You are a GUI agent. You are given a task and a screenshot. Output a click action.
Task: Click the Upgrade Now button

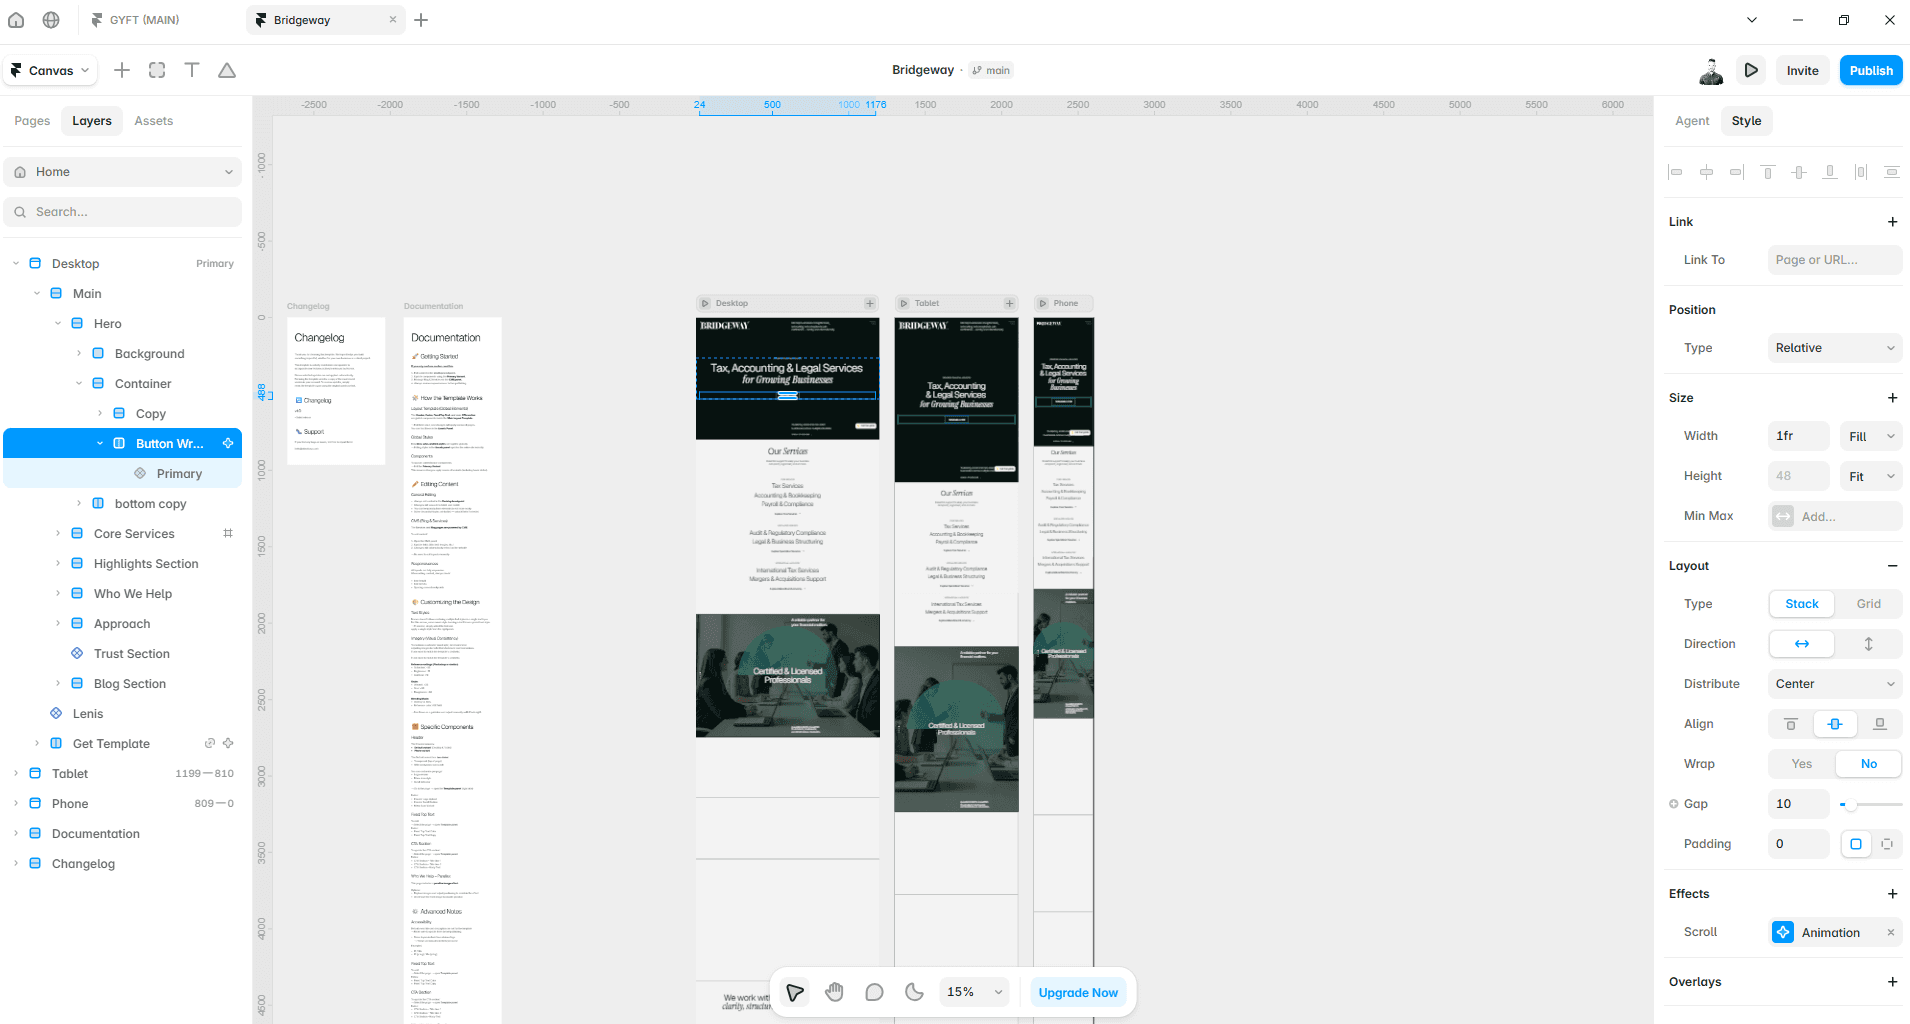1078,992
